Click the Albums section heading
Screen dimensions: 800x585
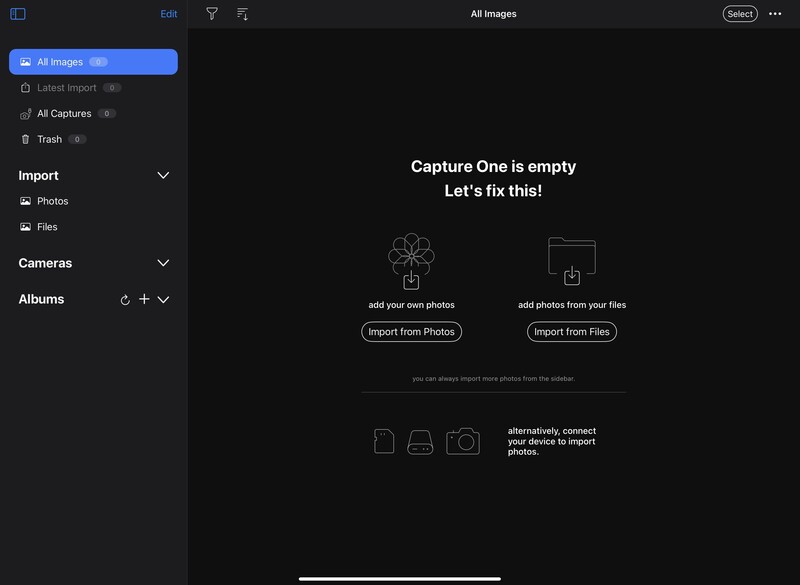(x=41, y=299)
